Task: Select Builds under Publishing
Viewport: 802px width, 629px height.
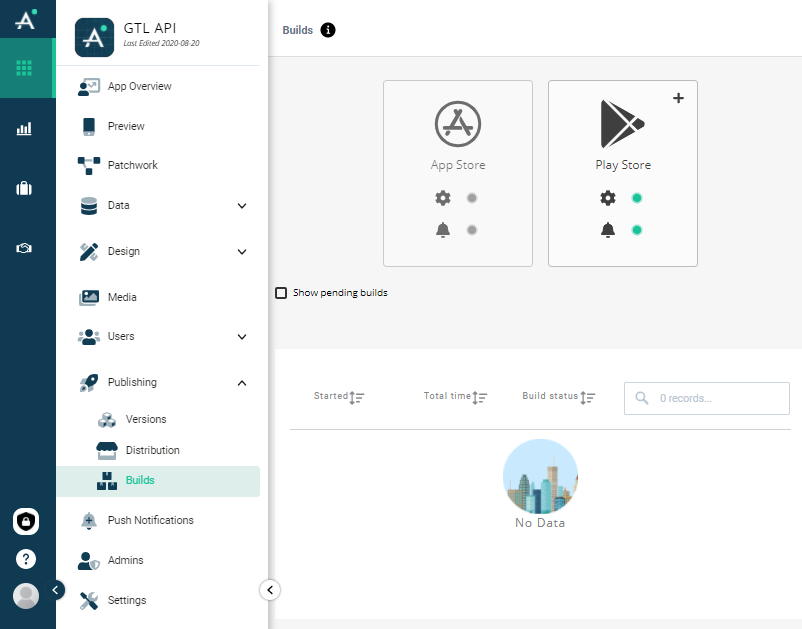Action: [158, 481]
